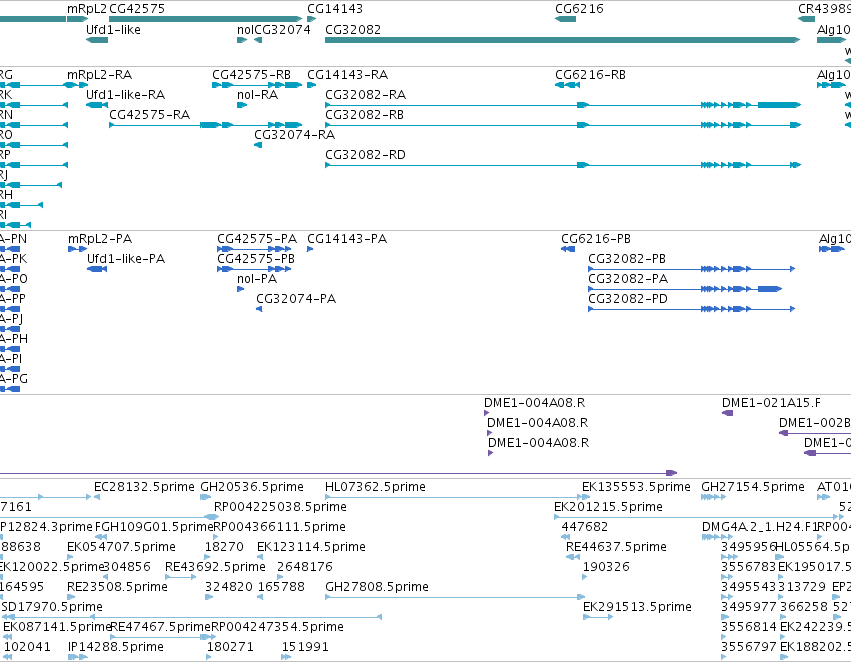Click the Ufd1-like gene label
Image resolution: width=851 pixels, height=662 pixels.
pos(113,29)
